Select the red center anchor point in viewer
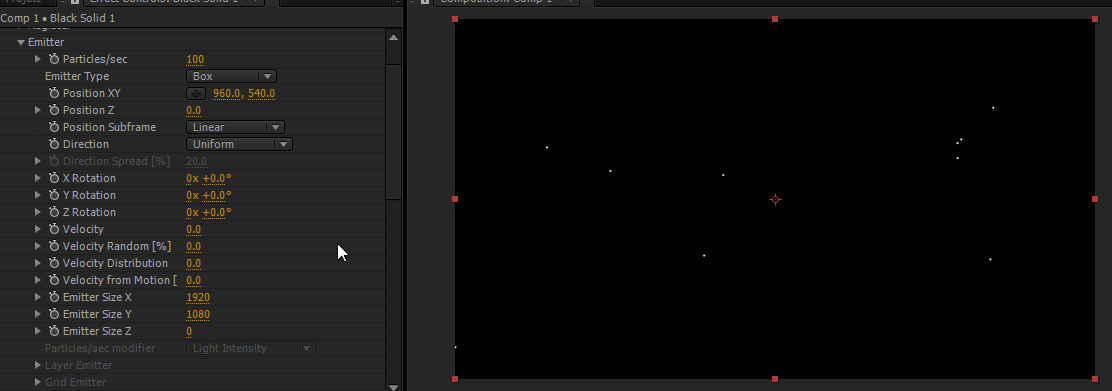The height and width of the screenshot is (391, 1112). click(775, 199)
